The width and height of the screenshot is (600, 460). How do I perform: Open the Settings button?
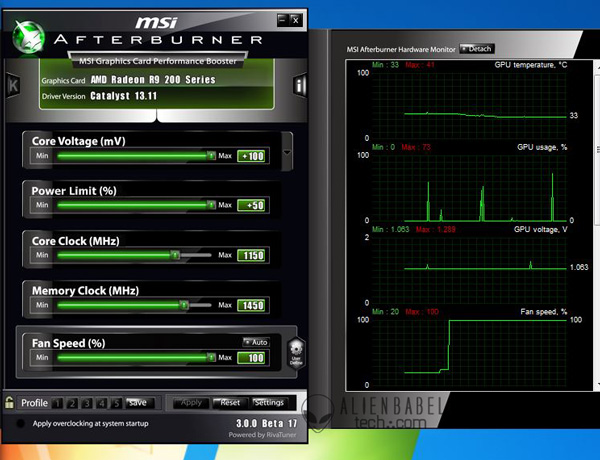coord(269,403)
